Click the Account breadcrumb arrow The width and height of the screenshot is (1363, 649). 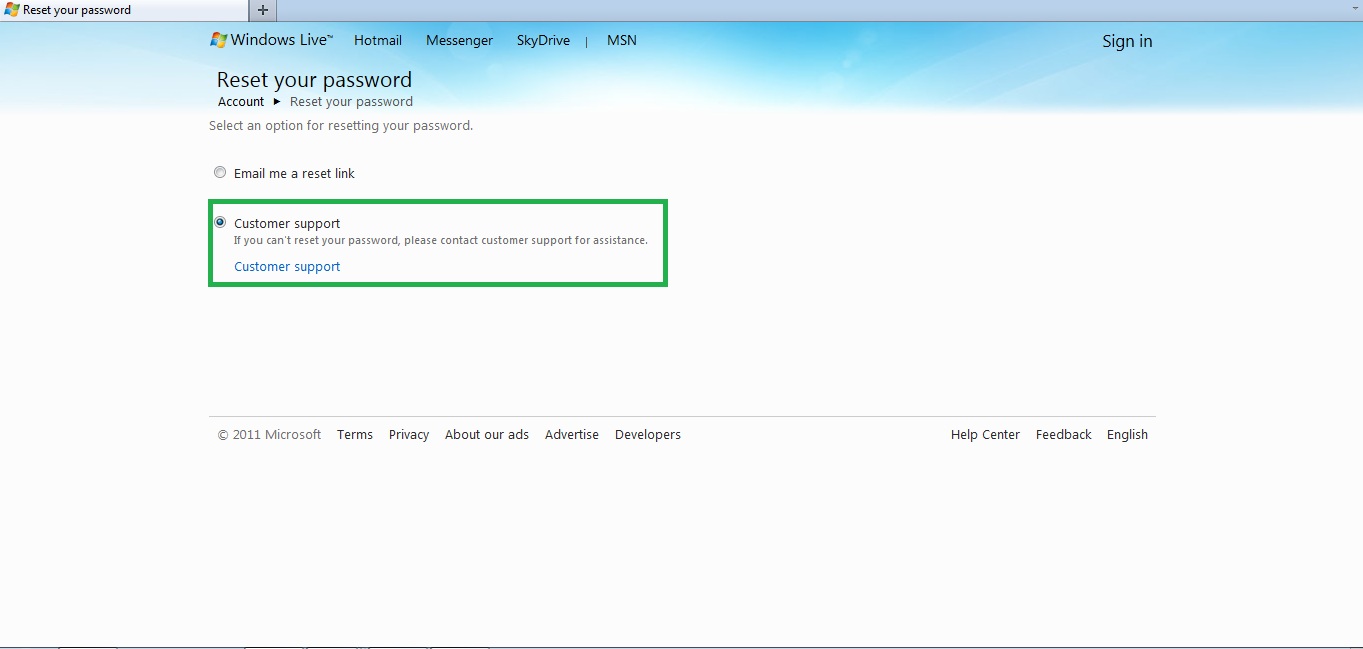(x=277, y=101)
